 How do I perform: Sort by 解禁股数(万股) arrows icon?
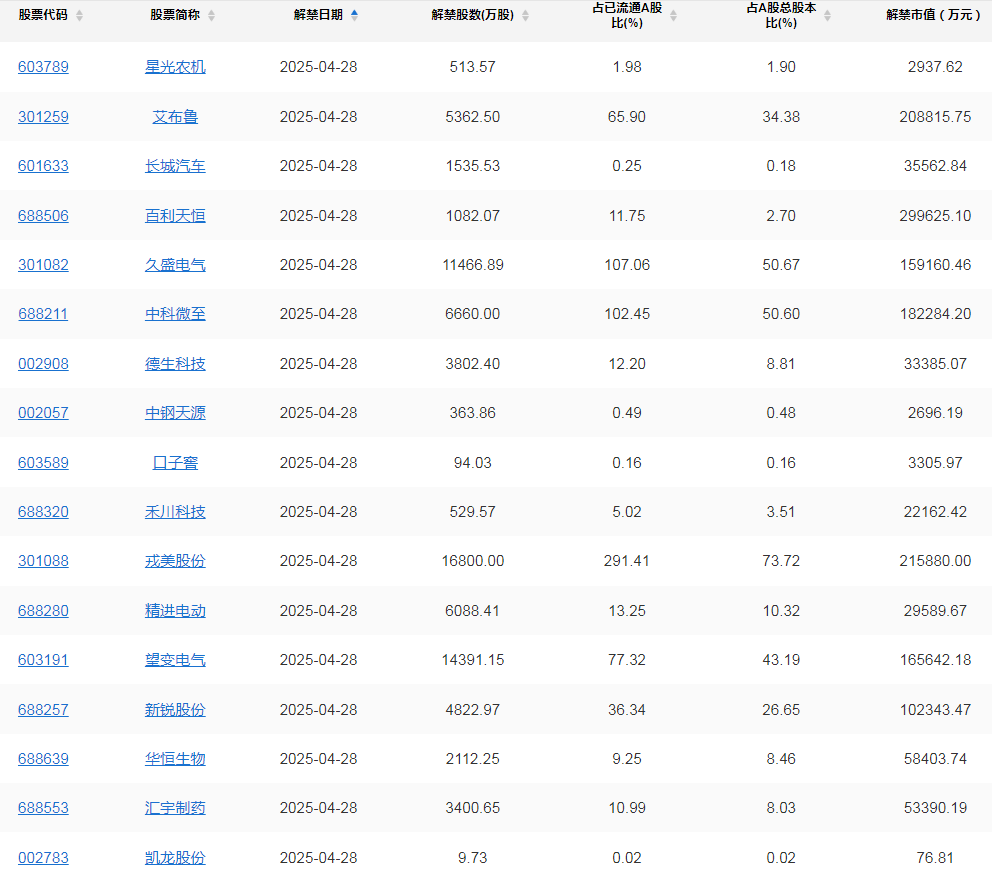click(525, 16)
